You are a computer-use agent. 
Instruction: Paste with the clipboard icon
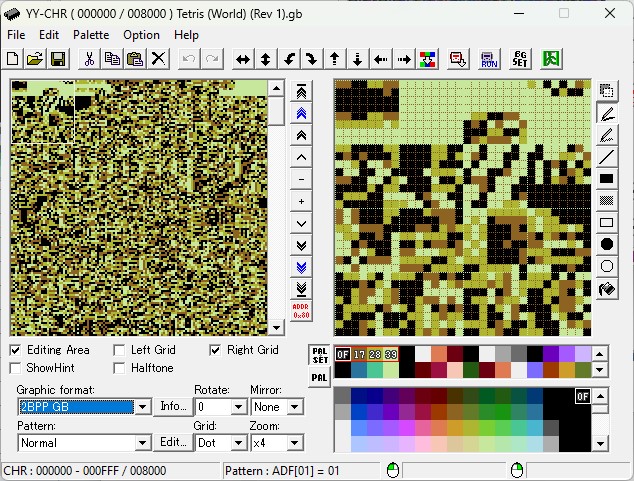click(x=135, y=59)
